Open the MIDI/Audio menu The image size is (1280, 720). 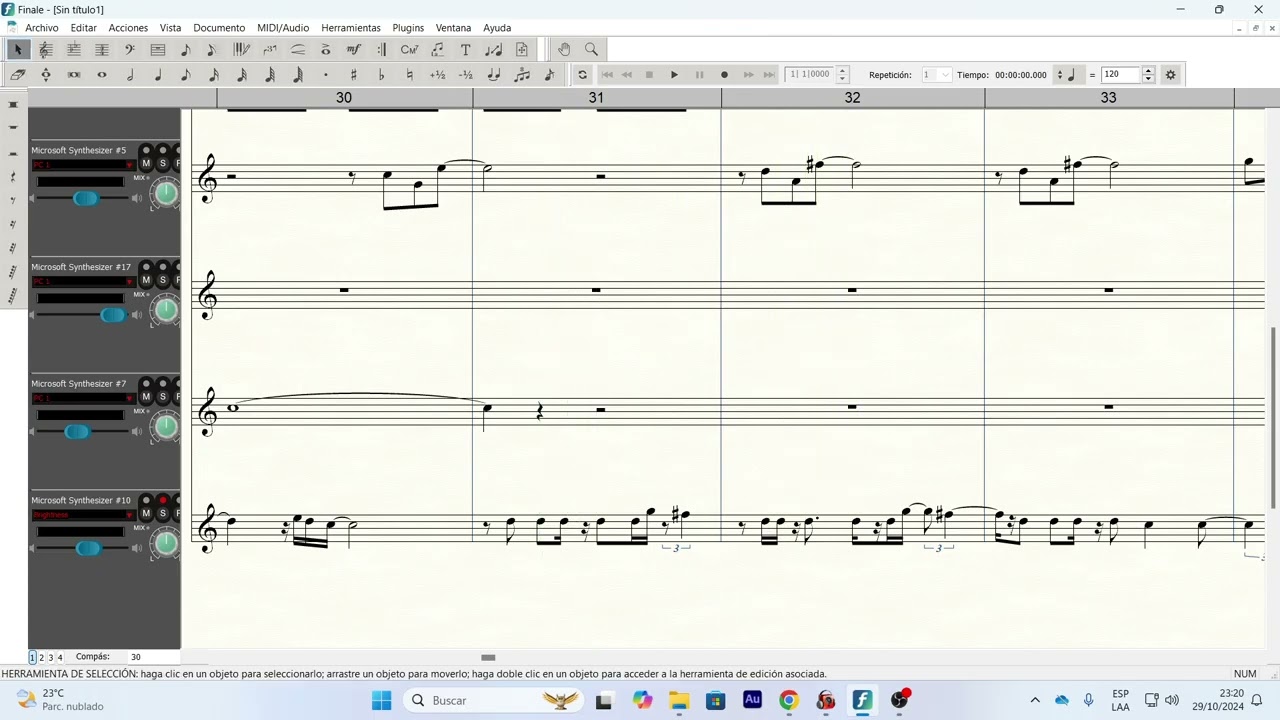pyautogui.click(x=283, y=28)
